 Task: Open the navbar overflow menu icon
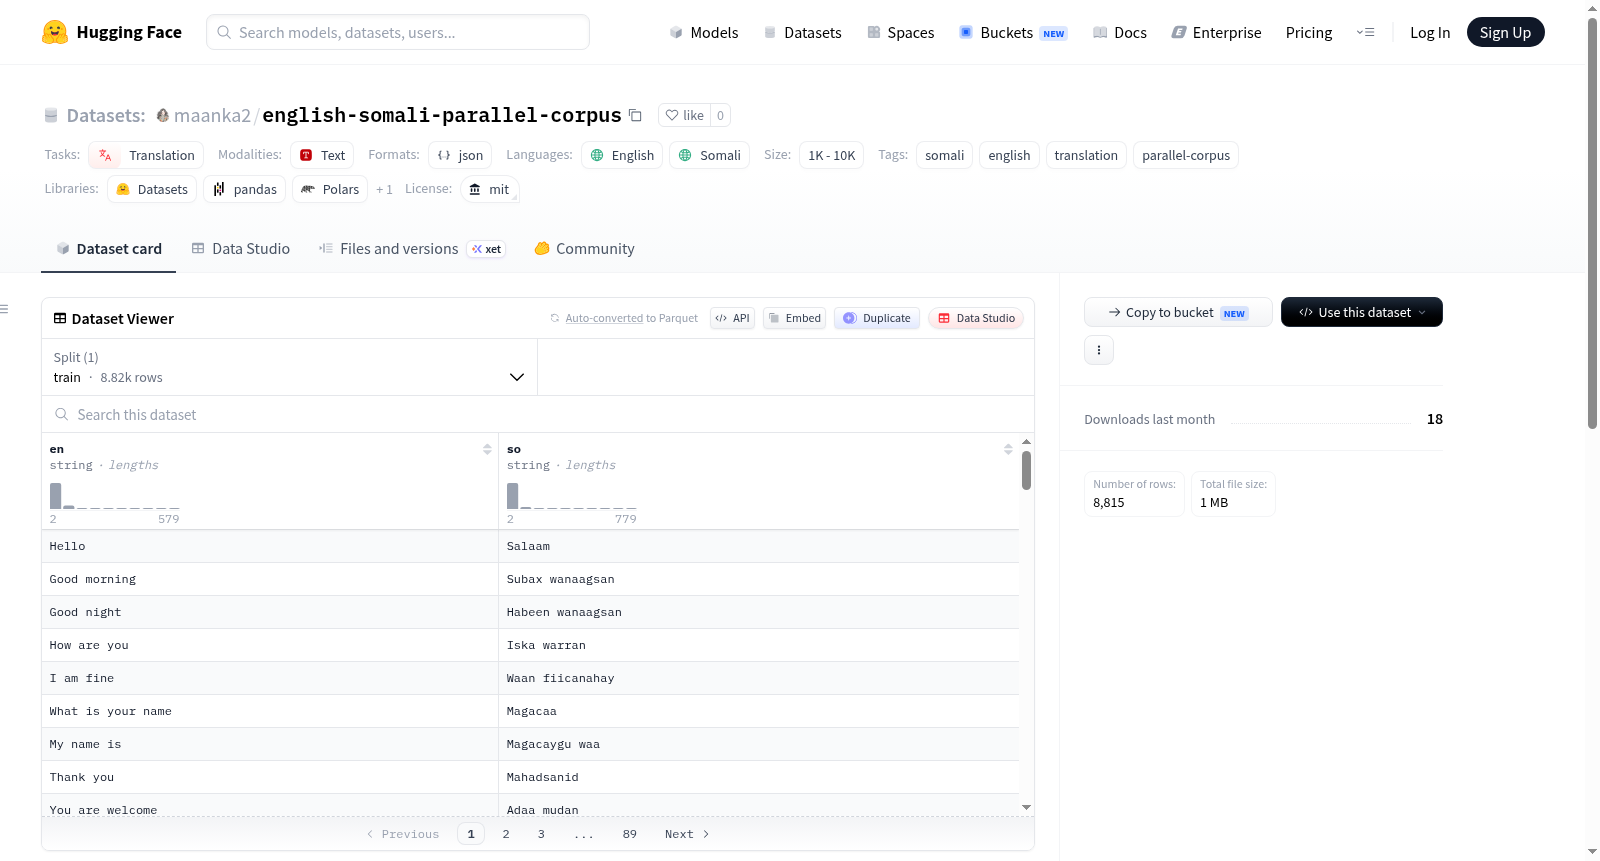[x=1365, y=32]
